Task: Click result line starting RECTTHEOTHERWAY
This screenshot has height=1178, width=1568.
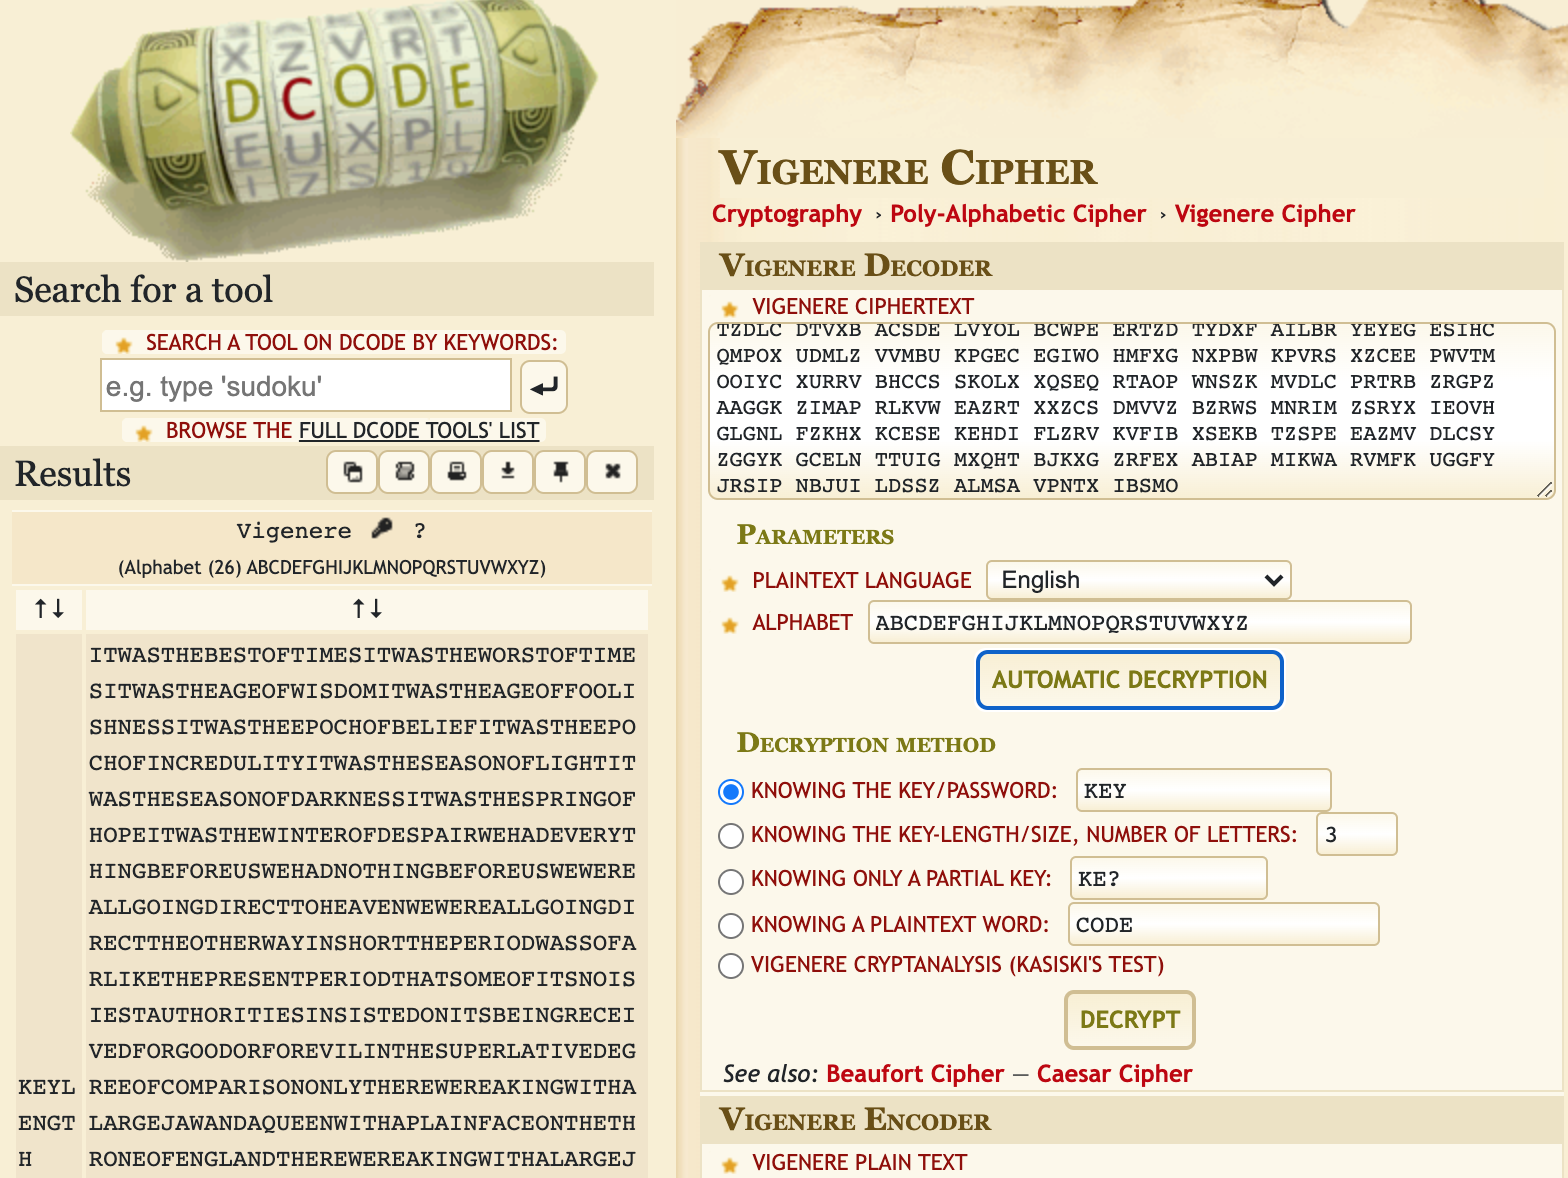Action: point(362,943)
